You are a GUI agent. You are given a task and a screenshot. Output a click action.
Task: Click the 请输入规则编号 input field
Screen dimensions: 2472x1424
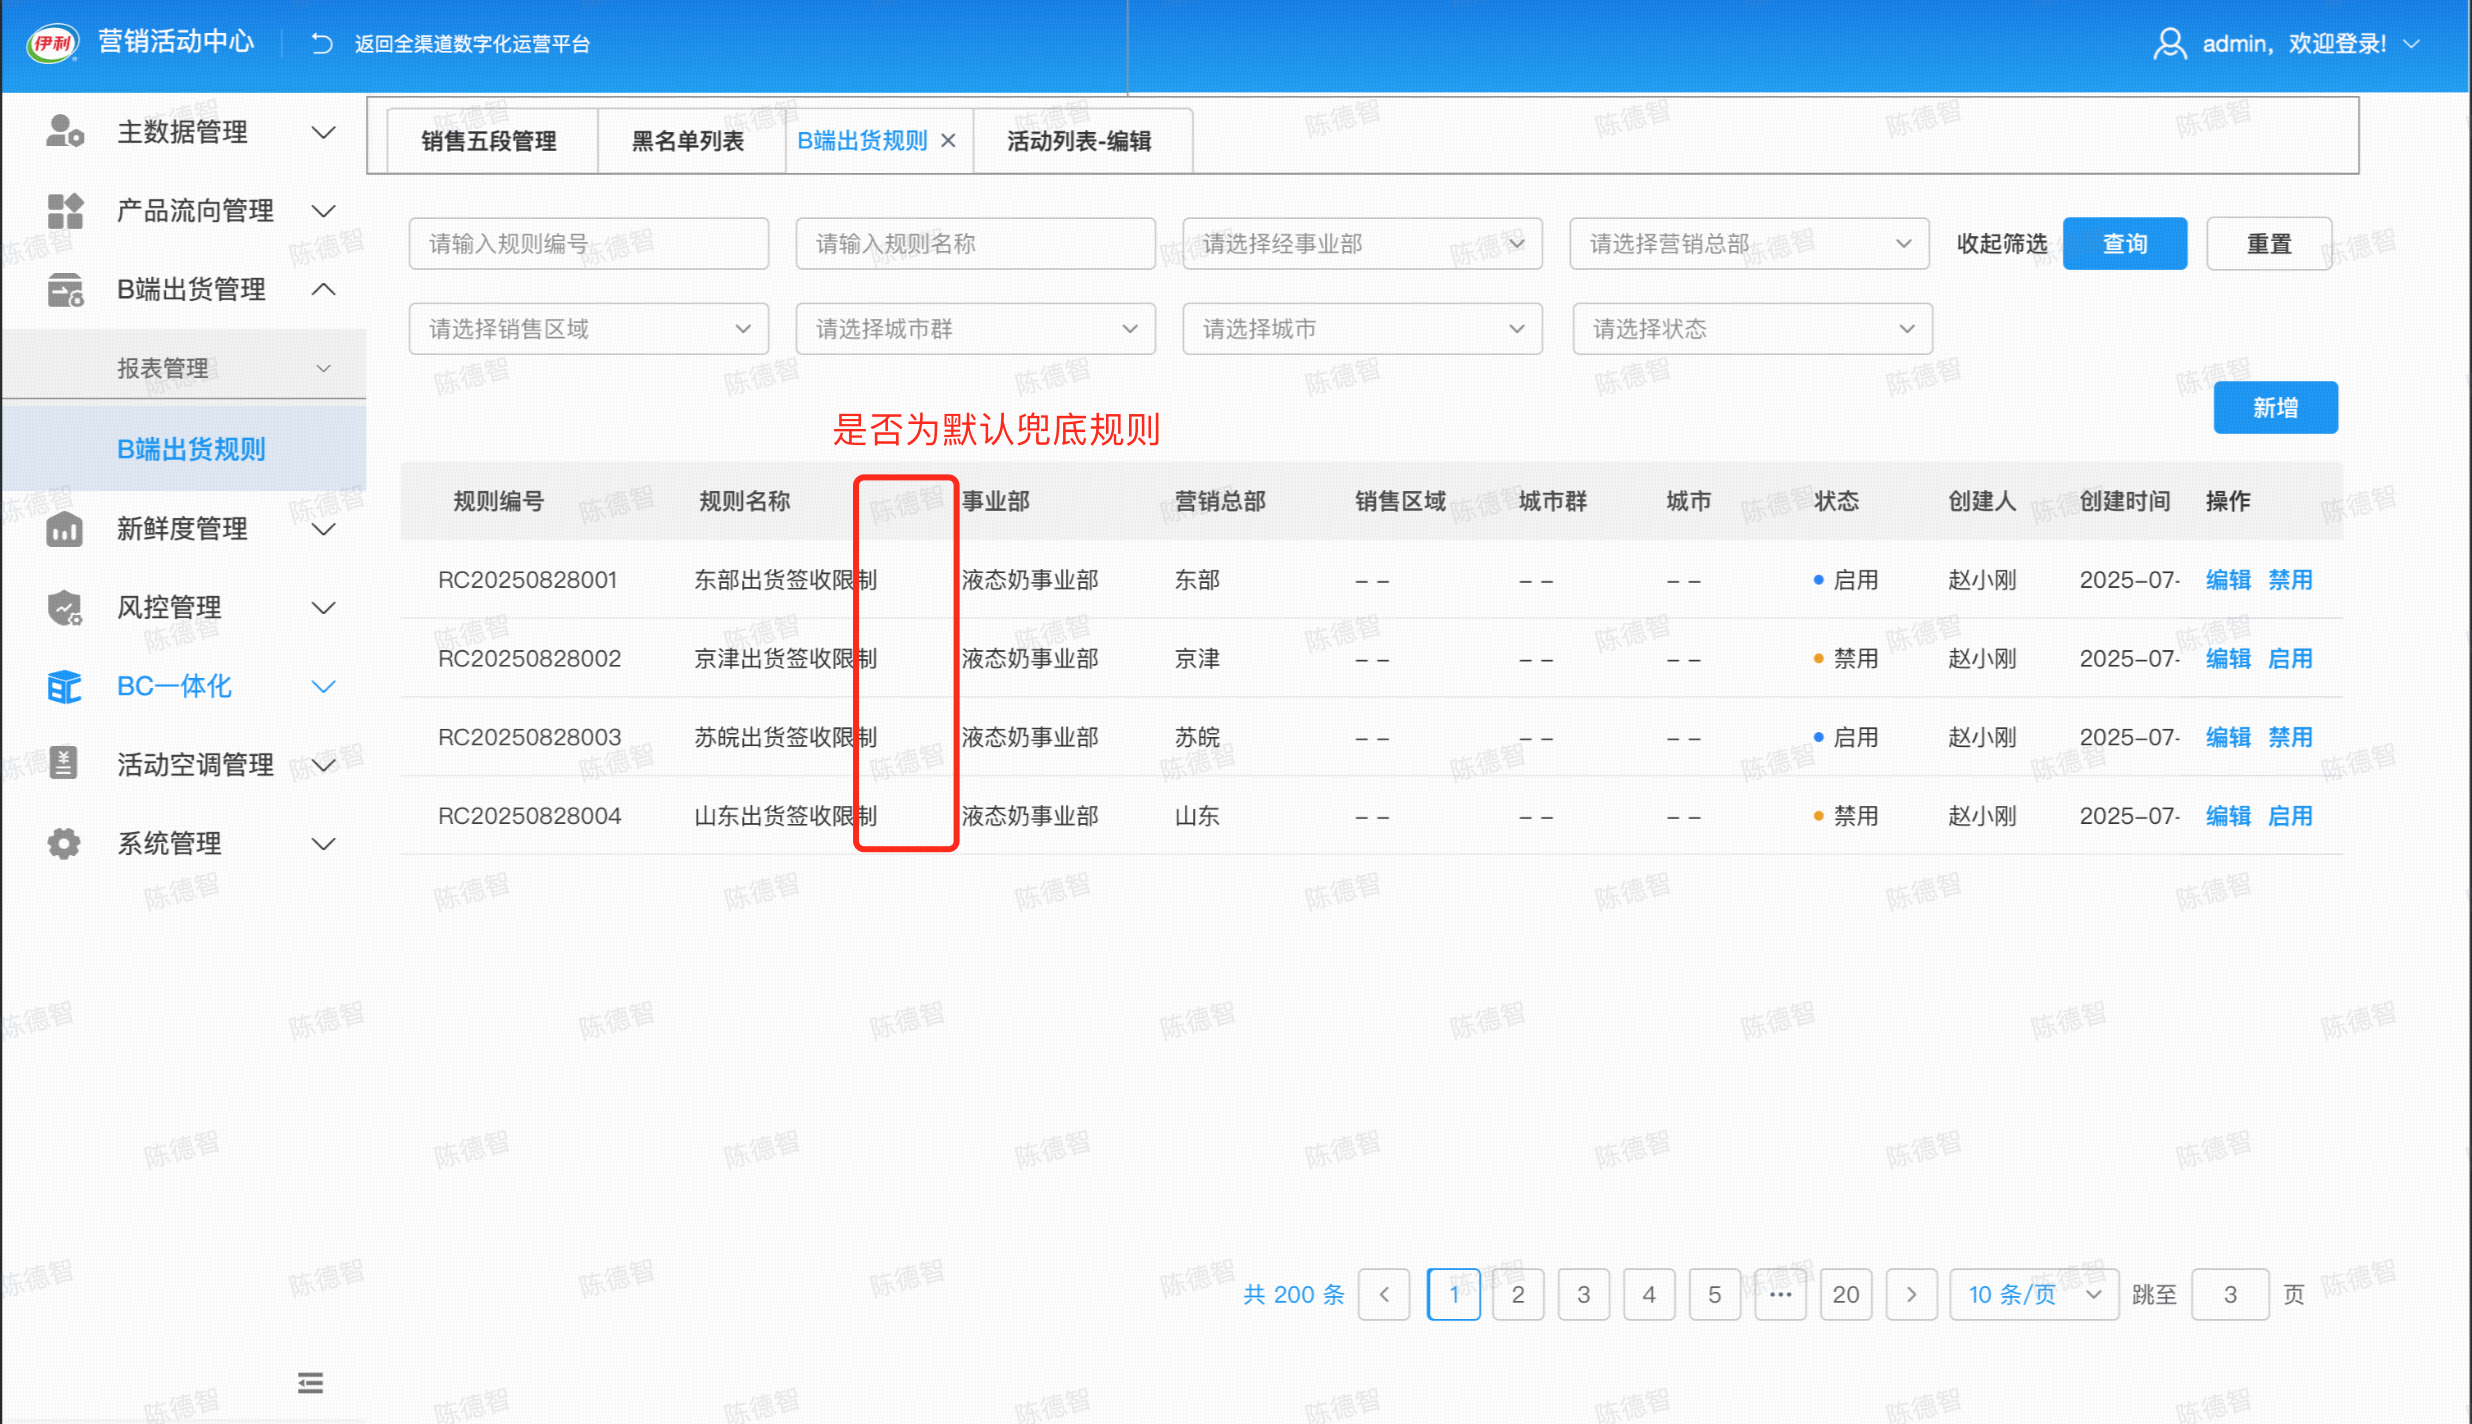[x=588, y=243]
